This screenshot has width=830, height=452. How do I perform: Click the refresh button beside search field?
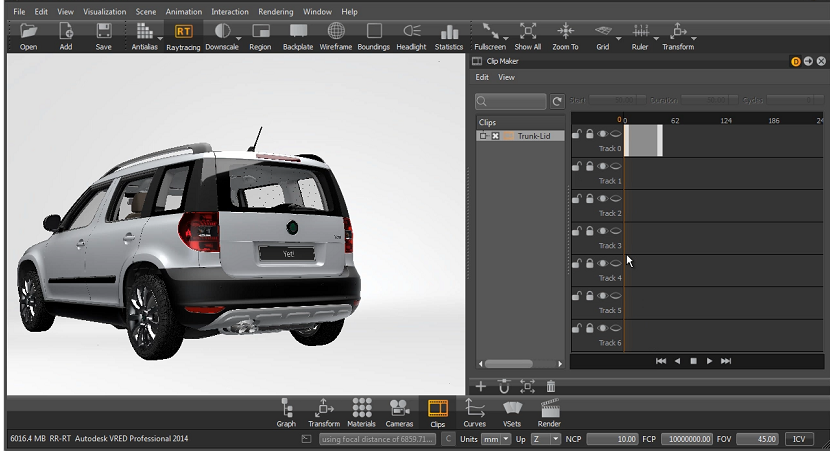point(557,101)
